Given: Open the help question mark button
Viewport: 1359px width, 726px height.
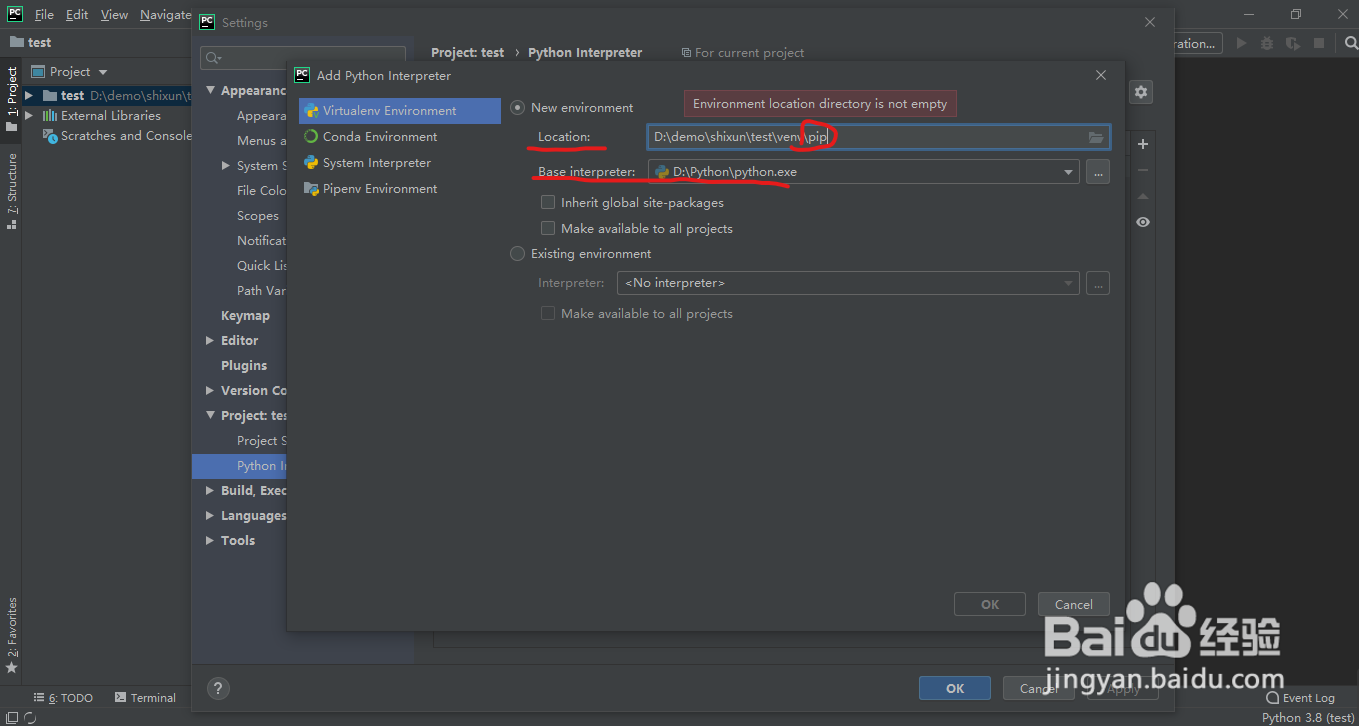Looking at the screenshot, I should (218, 688).
